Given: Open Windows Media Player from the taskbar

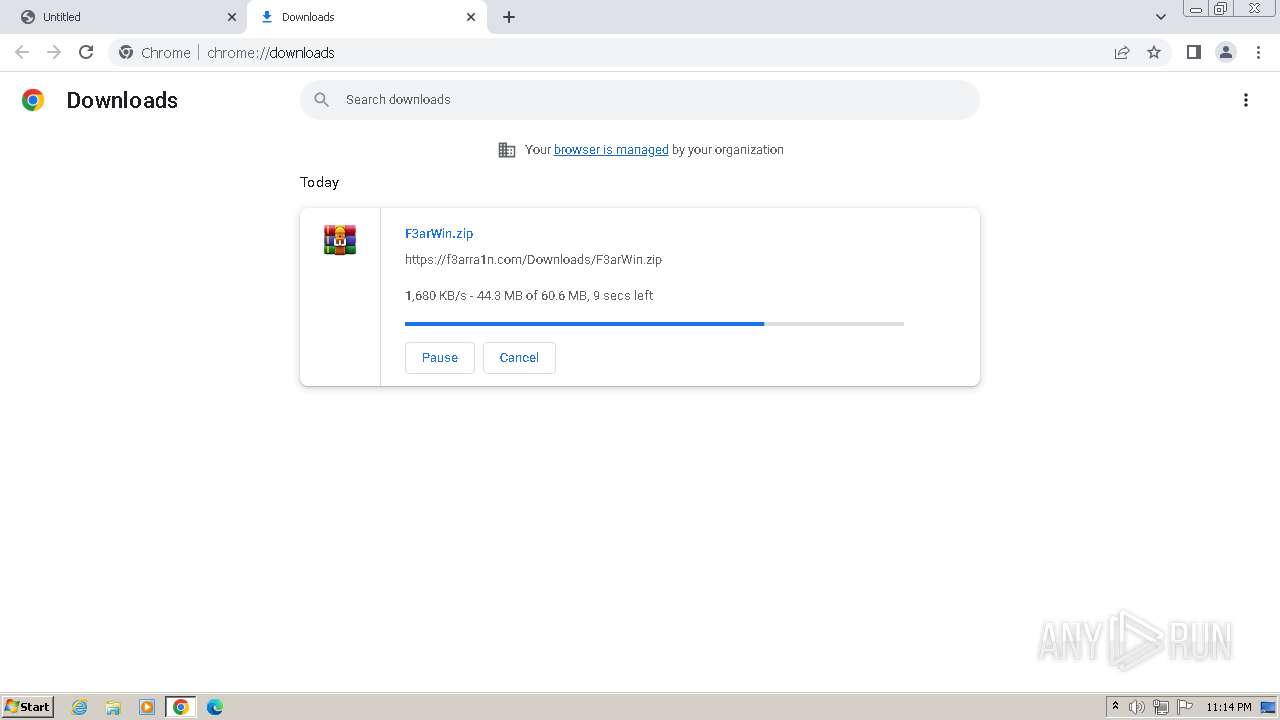Looking at the screenshot, I should (147, 707).
